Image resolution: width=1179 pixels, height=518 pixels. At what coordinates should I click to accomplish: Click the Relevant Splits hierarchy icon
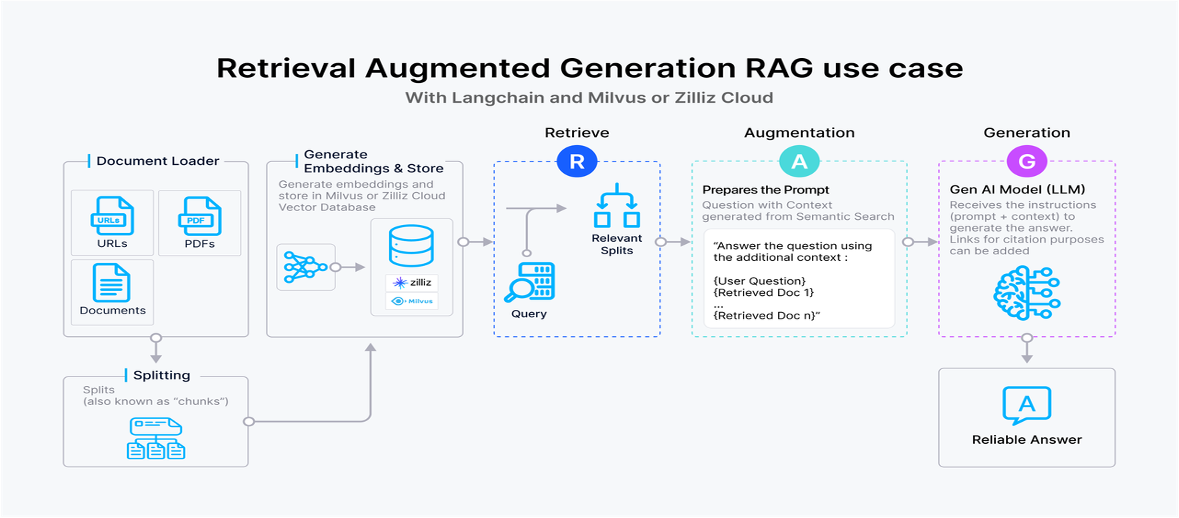(x=616, y=207)
